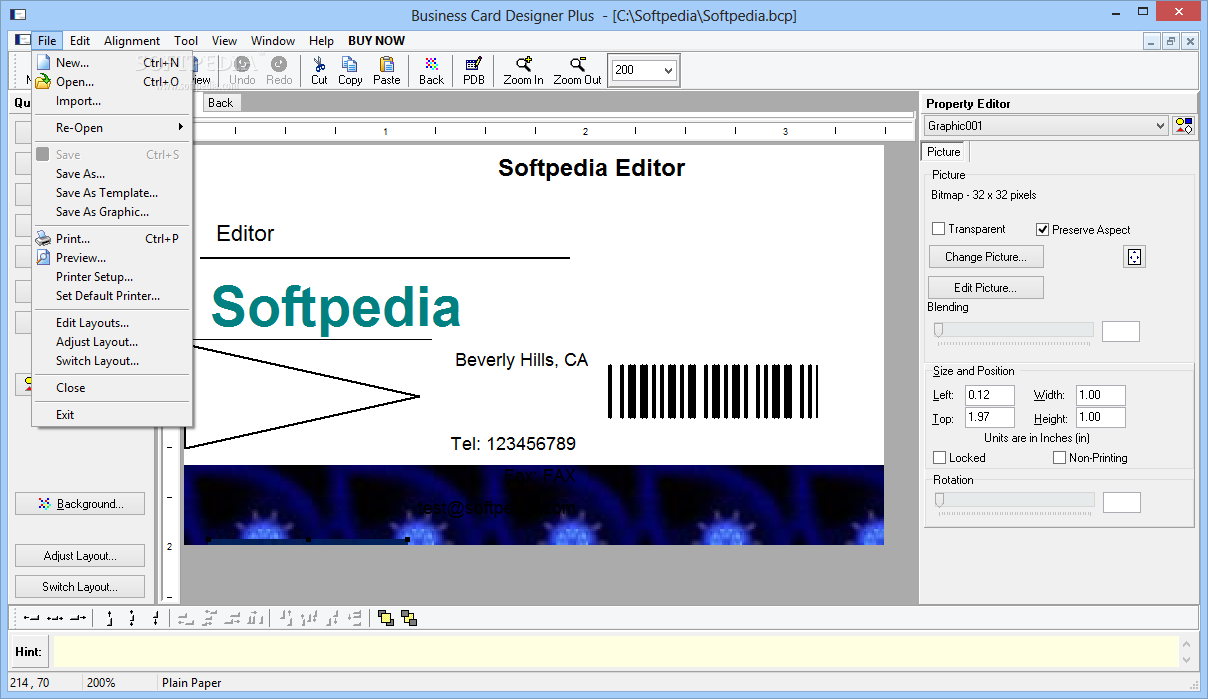Expand the Re-Open submenu

click(112, 128)
